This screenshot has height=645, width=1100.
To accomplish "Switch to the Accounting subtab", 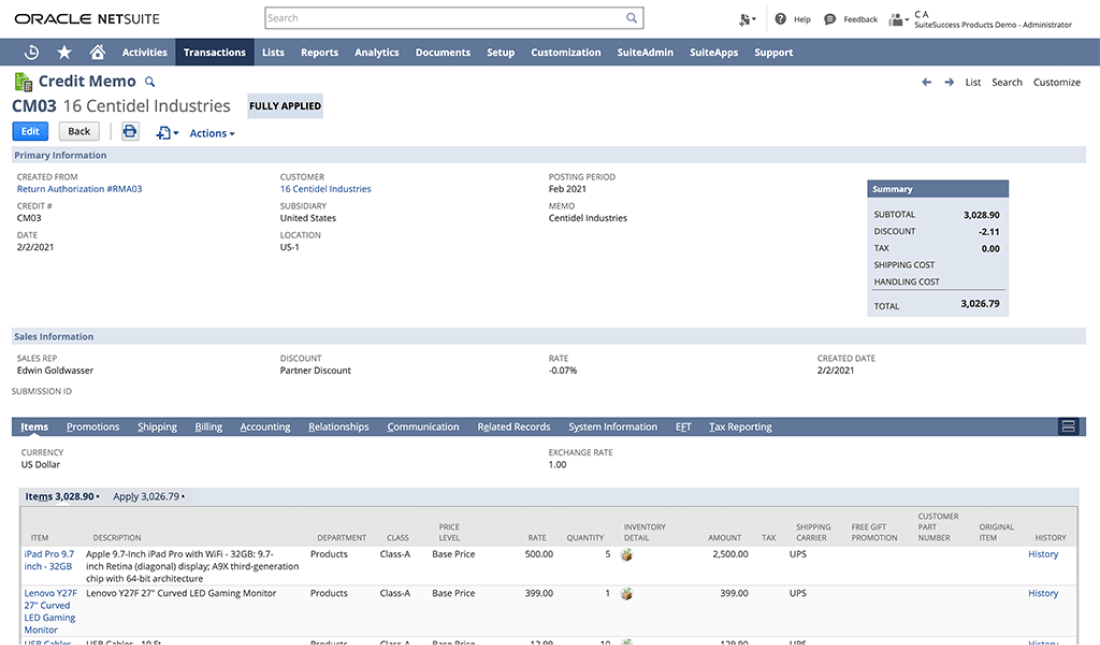I will click(265, 426).
